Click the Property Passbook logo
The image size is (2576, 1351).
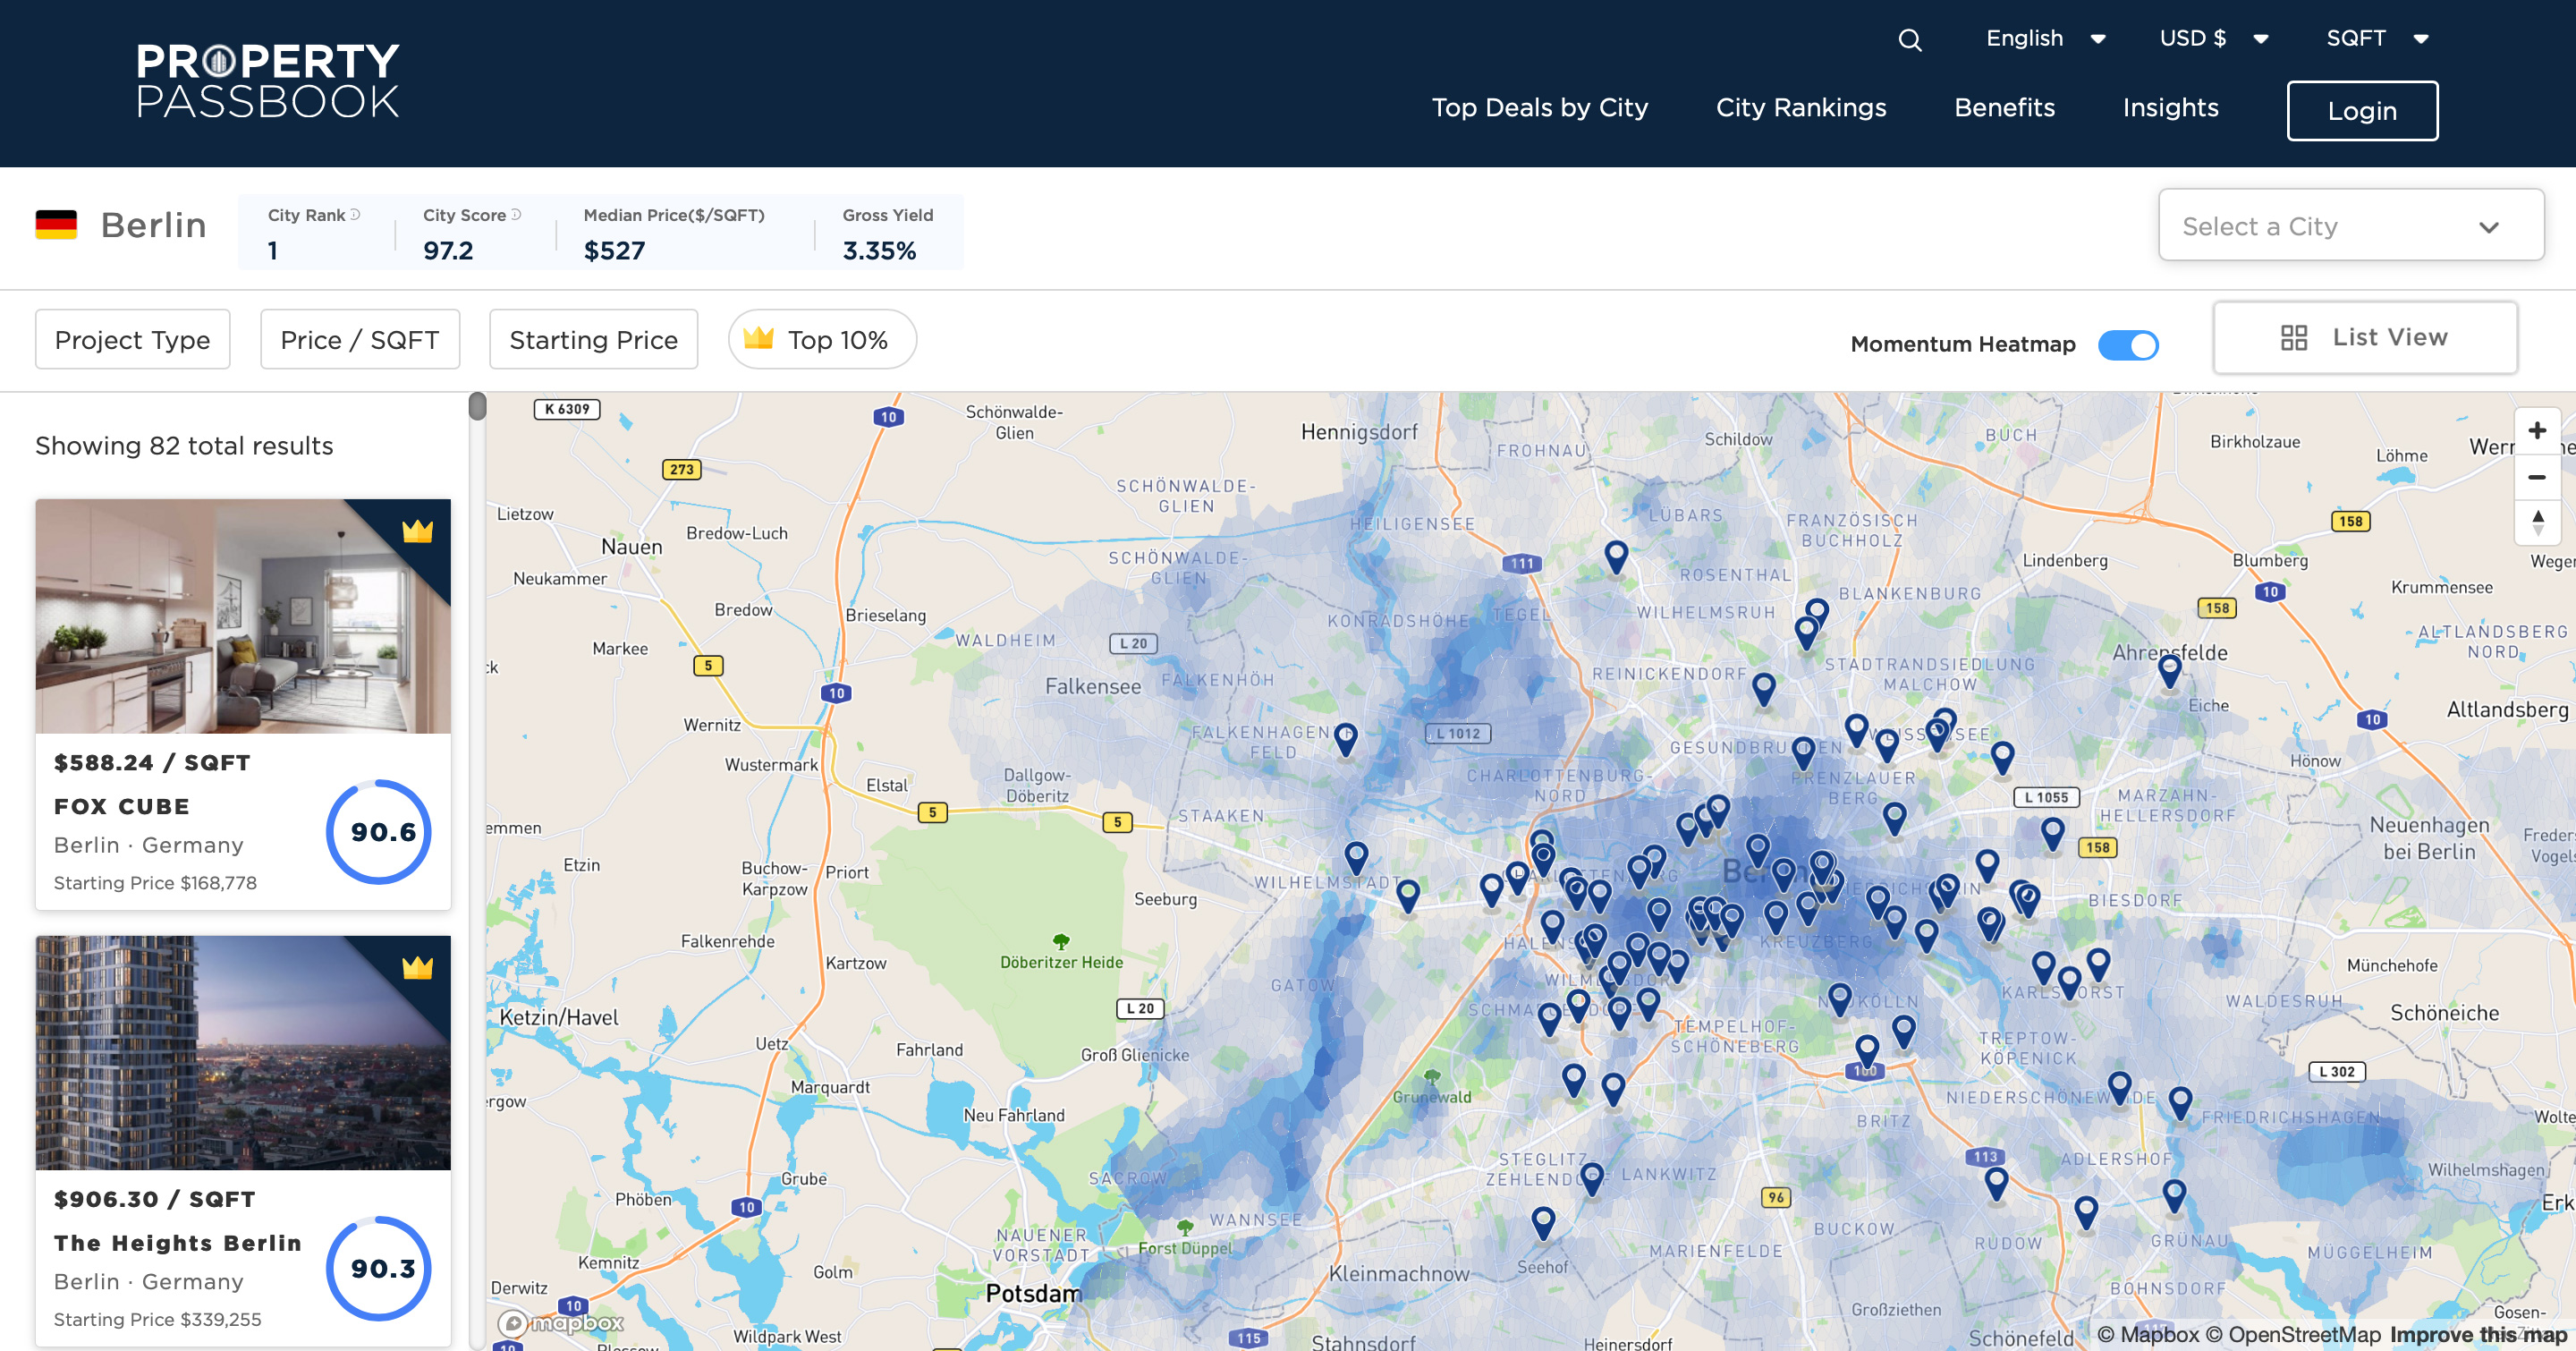tap(268, 81)
